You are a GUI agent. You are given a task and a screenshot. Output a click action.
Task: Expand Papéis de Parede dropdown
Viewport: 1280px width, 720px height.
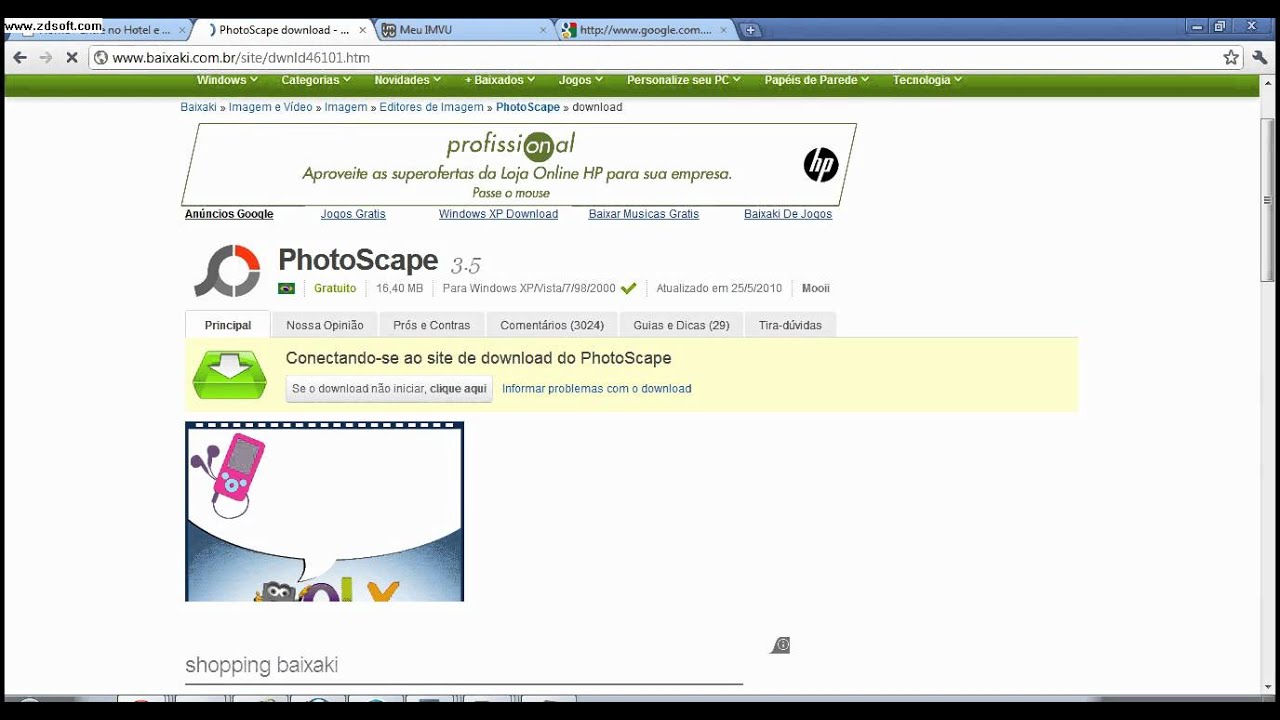tap(819, 80)
